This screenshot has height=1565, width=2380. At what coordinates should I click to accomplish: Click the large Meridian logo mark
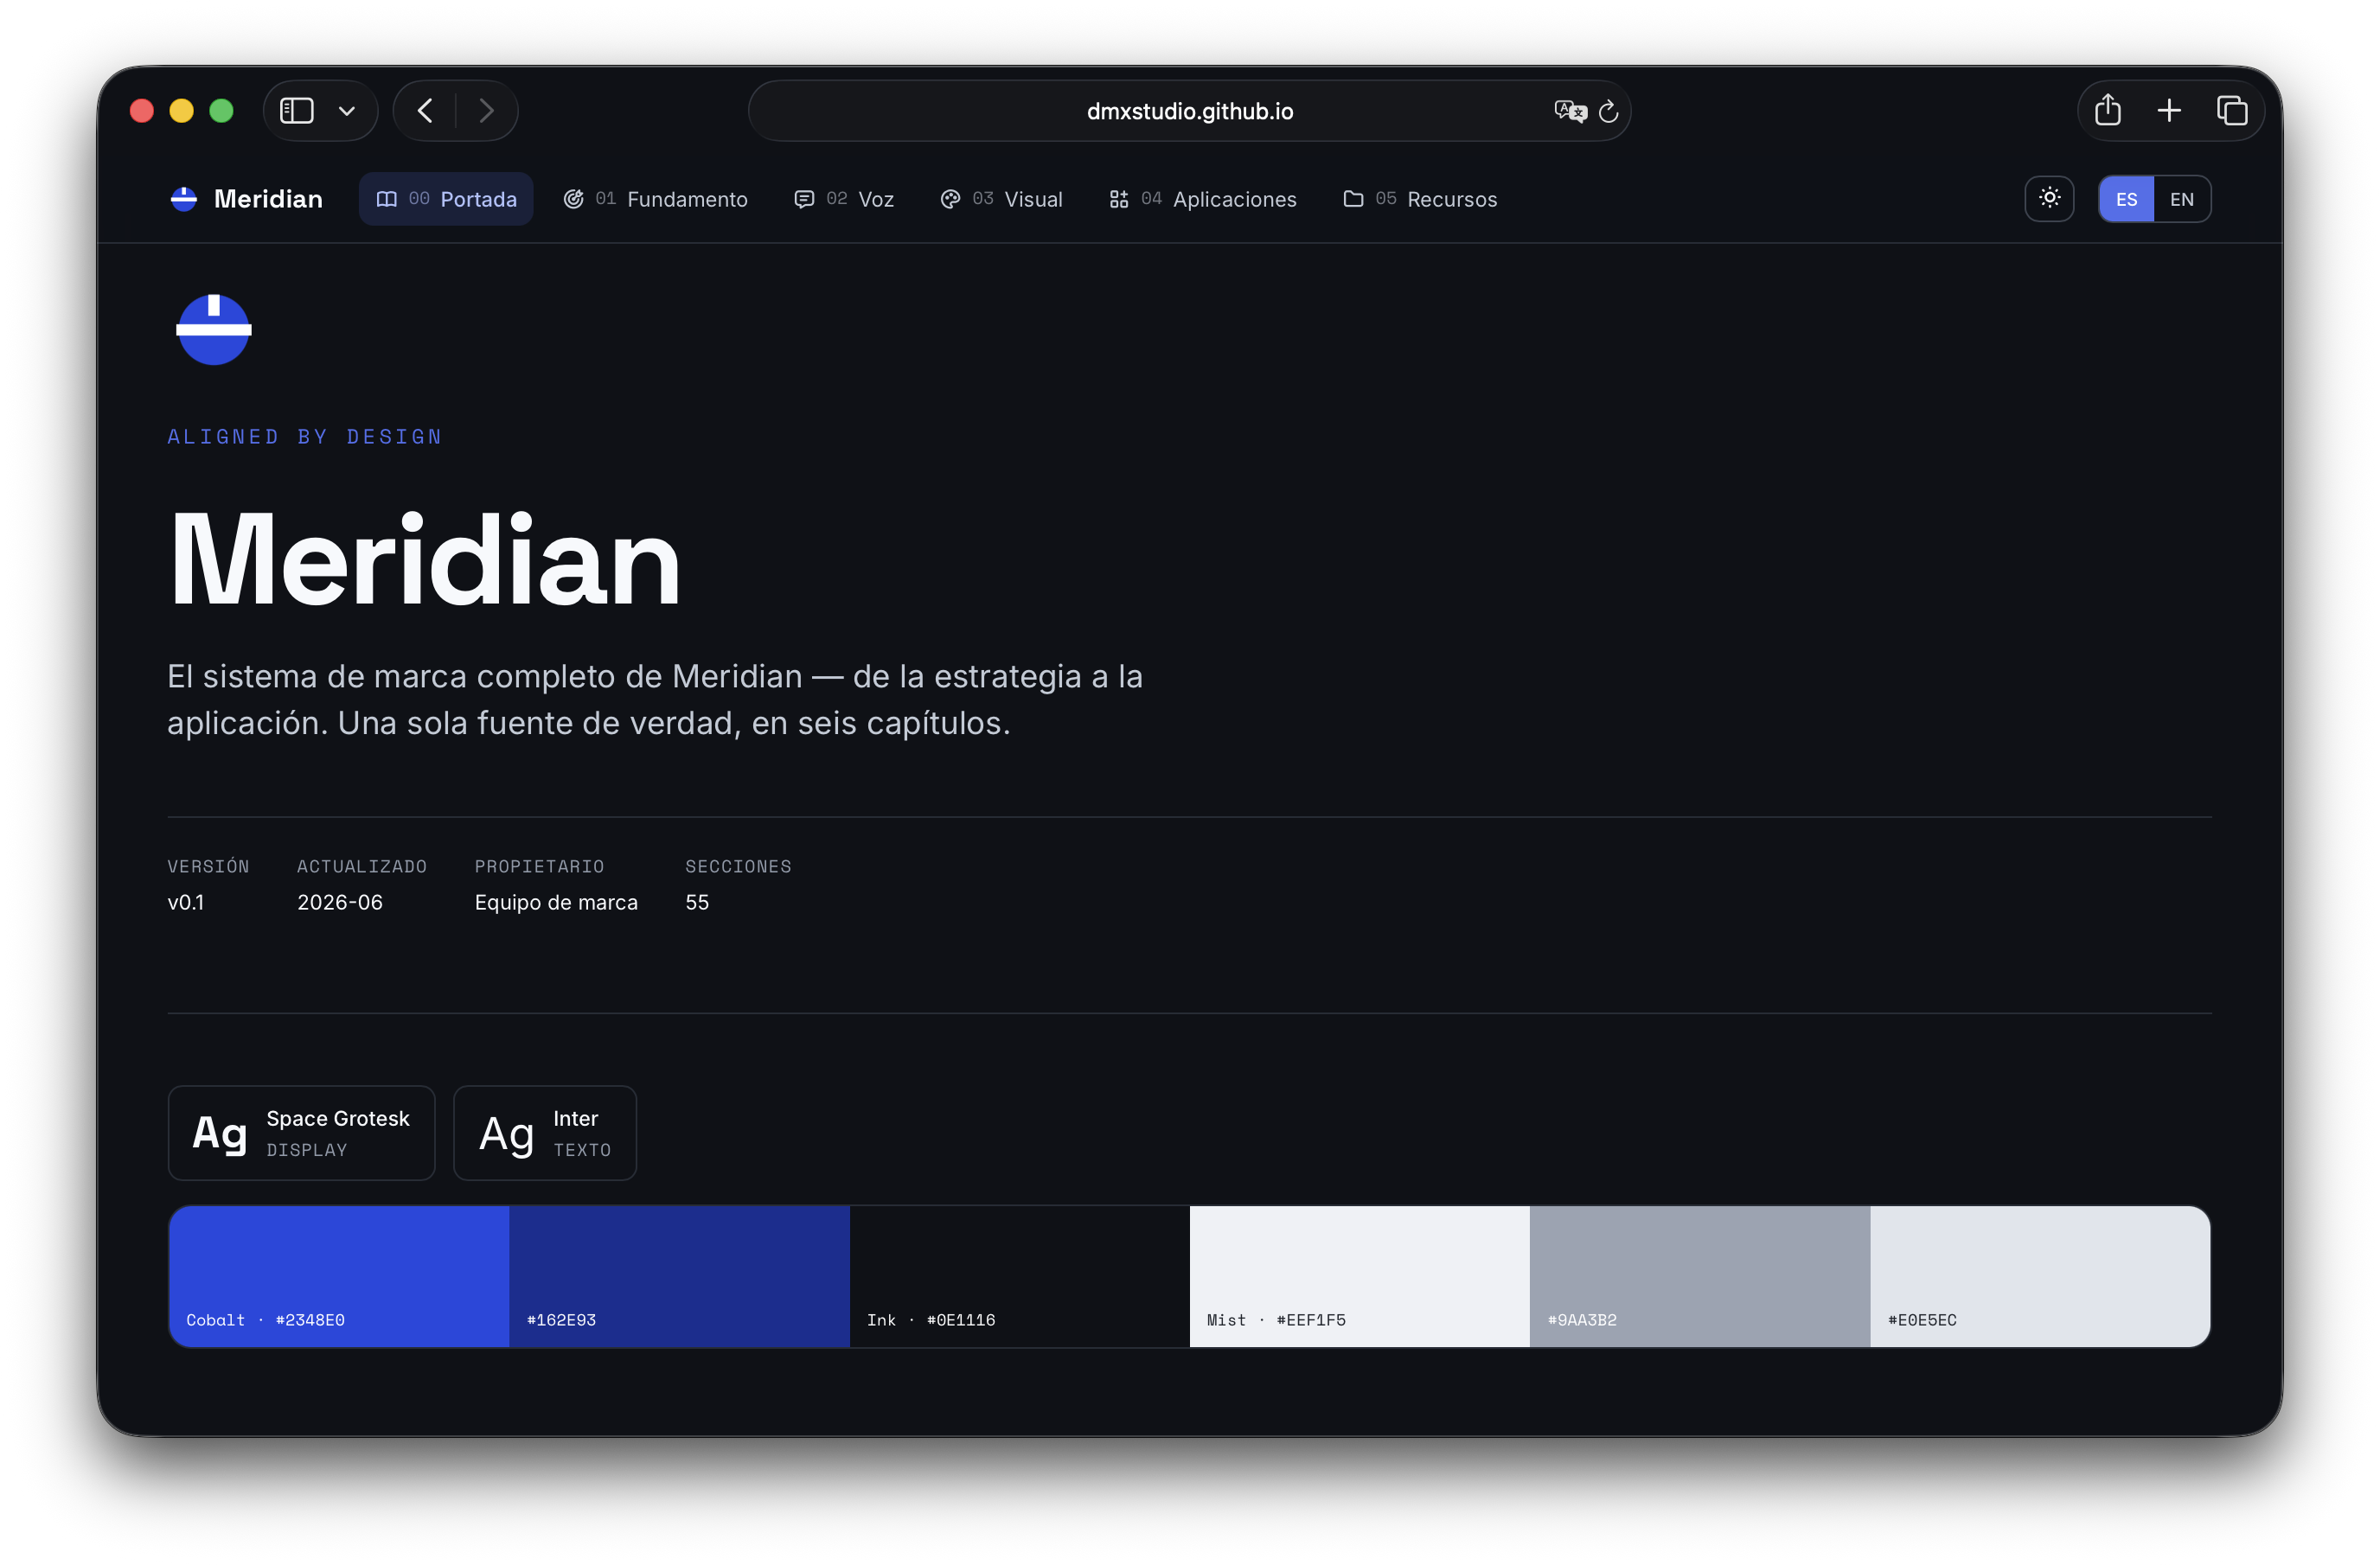214,329
